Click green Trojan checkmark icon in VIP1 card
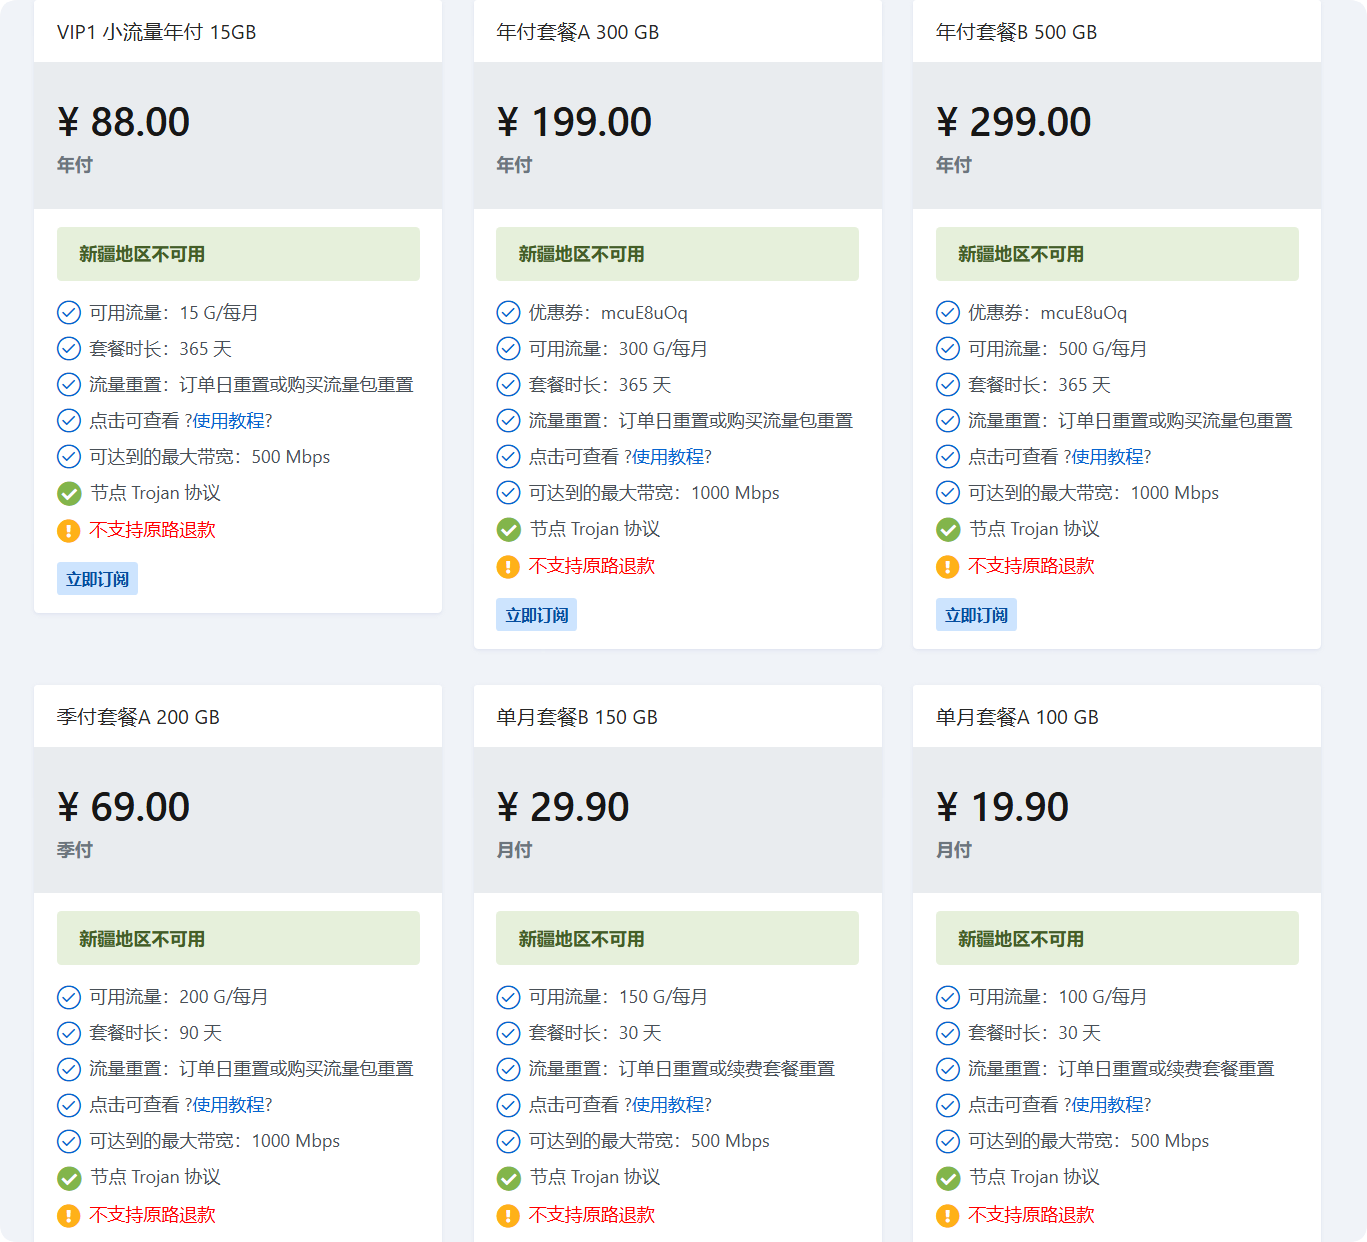 pos(69,493)
